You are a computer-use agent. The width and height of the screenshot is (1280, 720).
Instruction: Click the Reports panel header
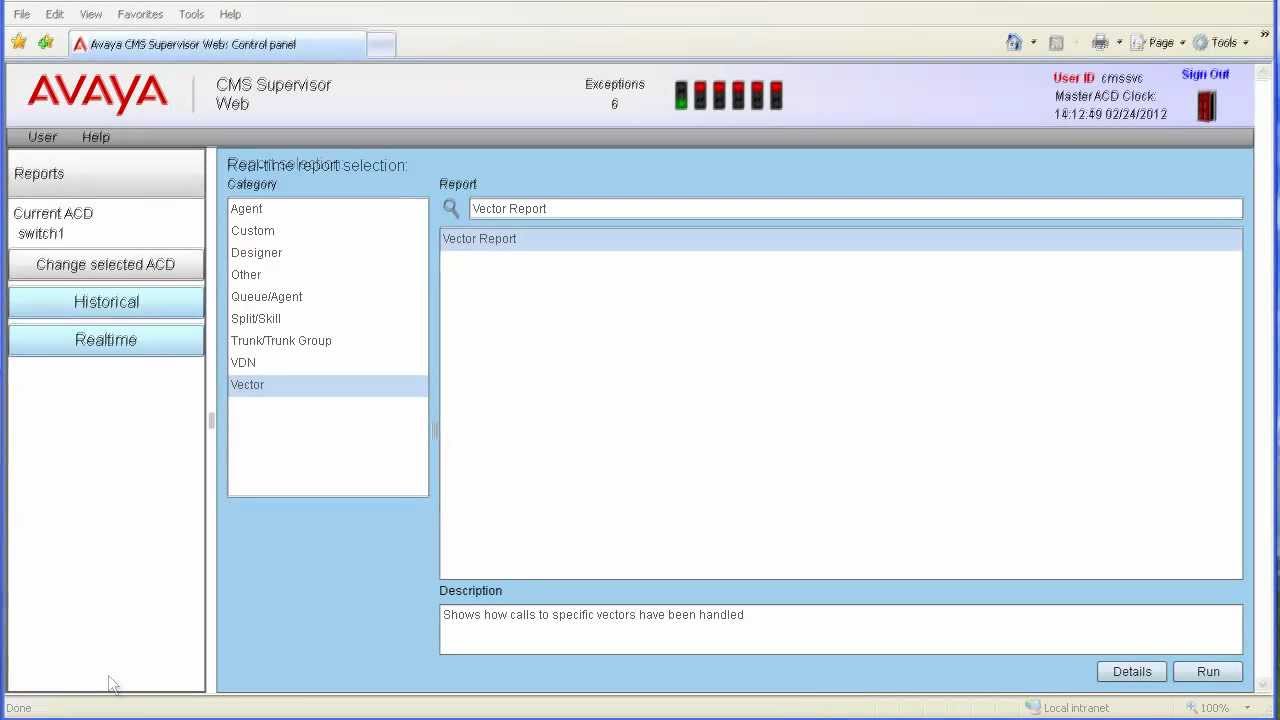[x=106, y=174]
